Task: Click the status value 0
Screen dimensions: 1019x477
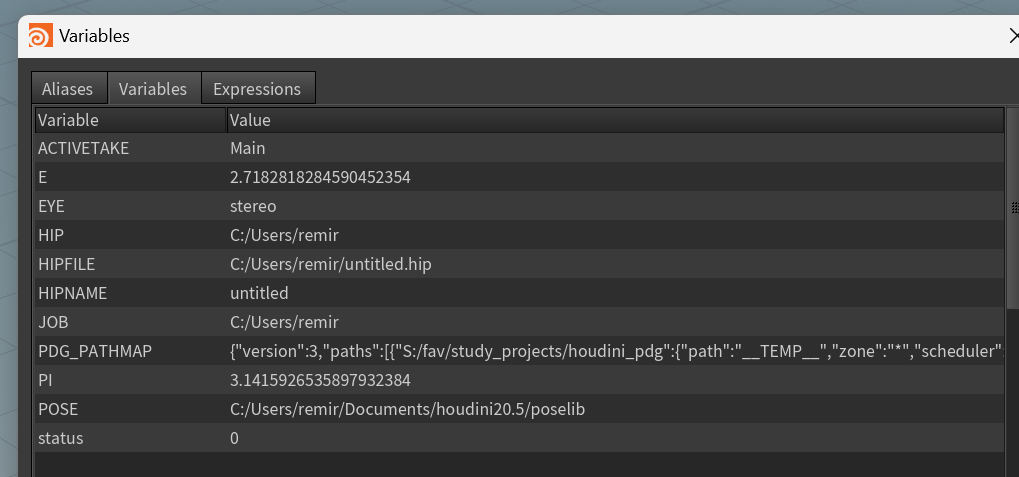Action: point(235,438)
